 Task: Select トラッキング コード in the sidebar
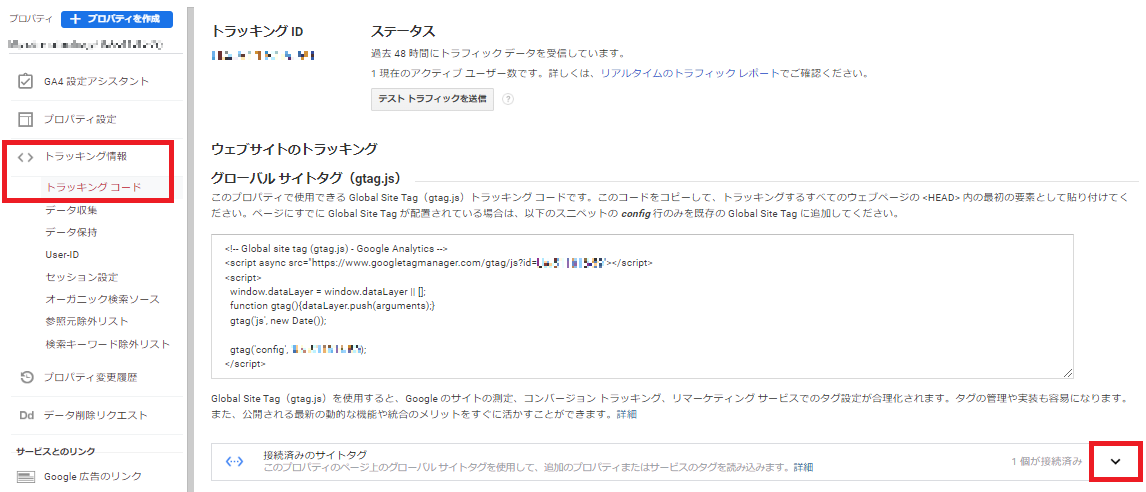[93, 187]
